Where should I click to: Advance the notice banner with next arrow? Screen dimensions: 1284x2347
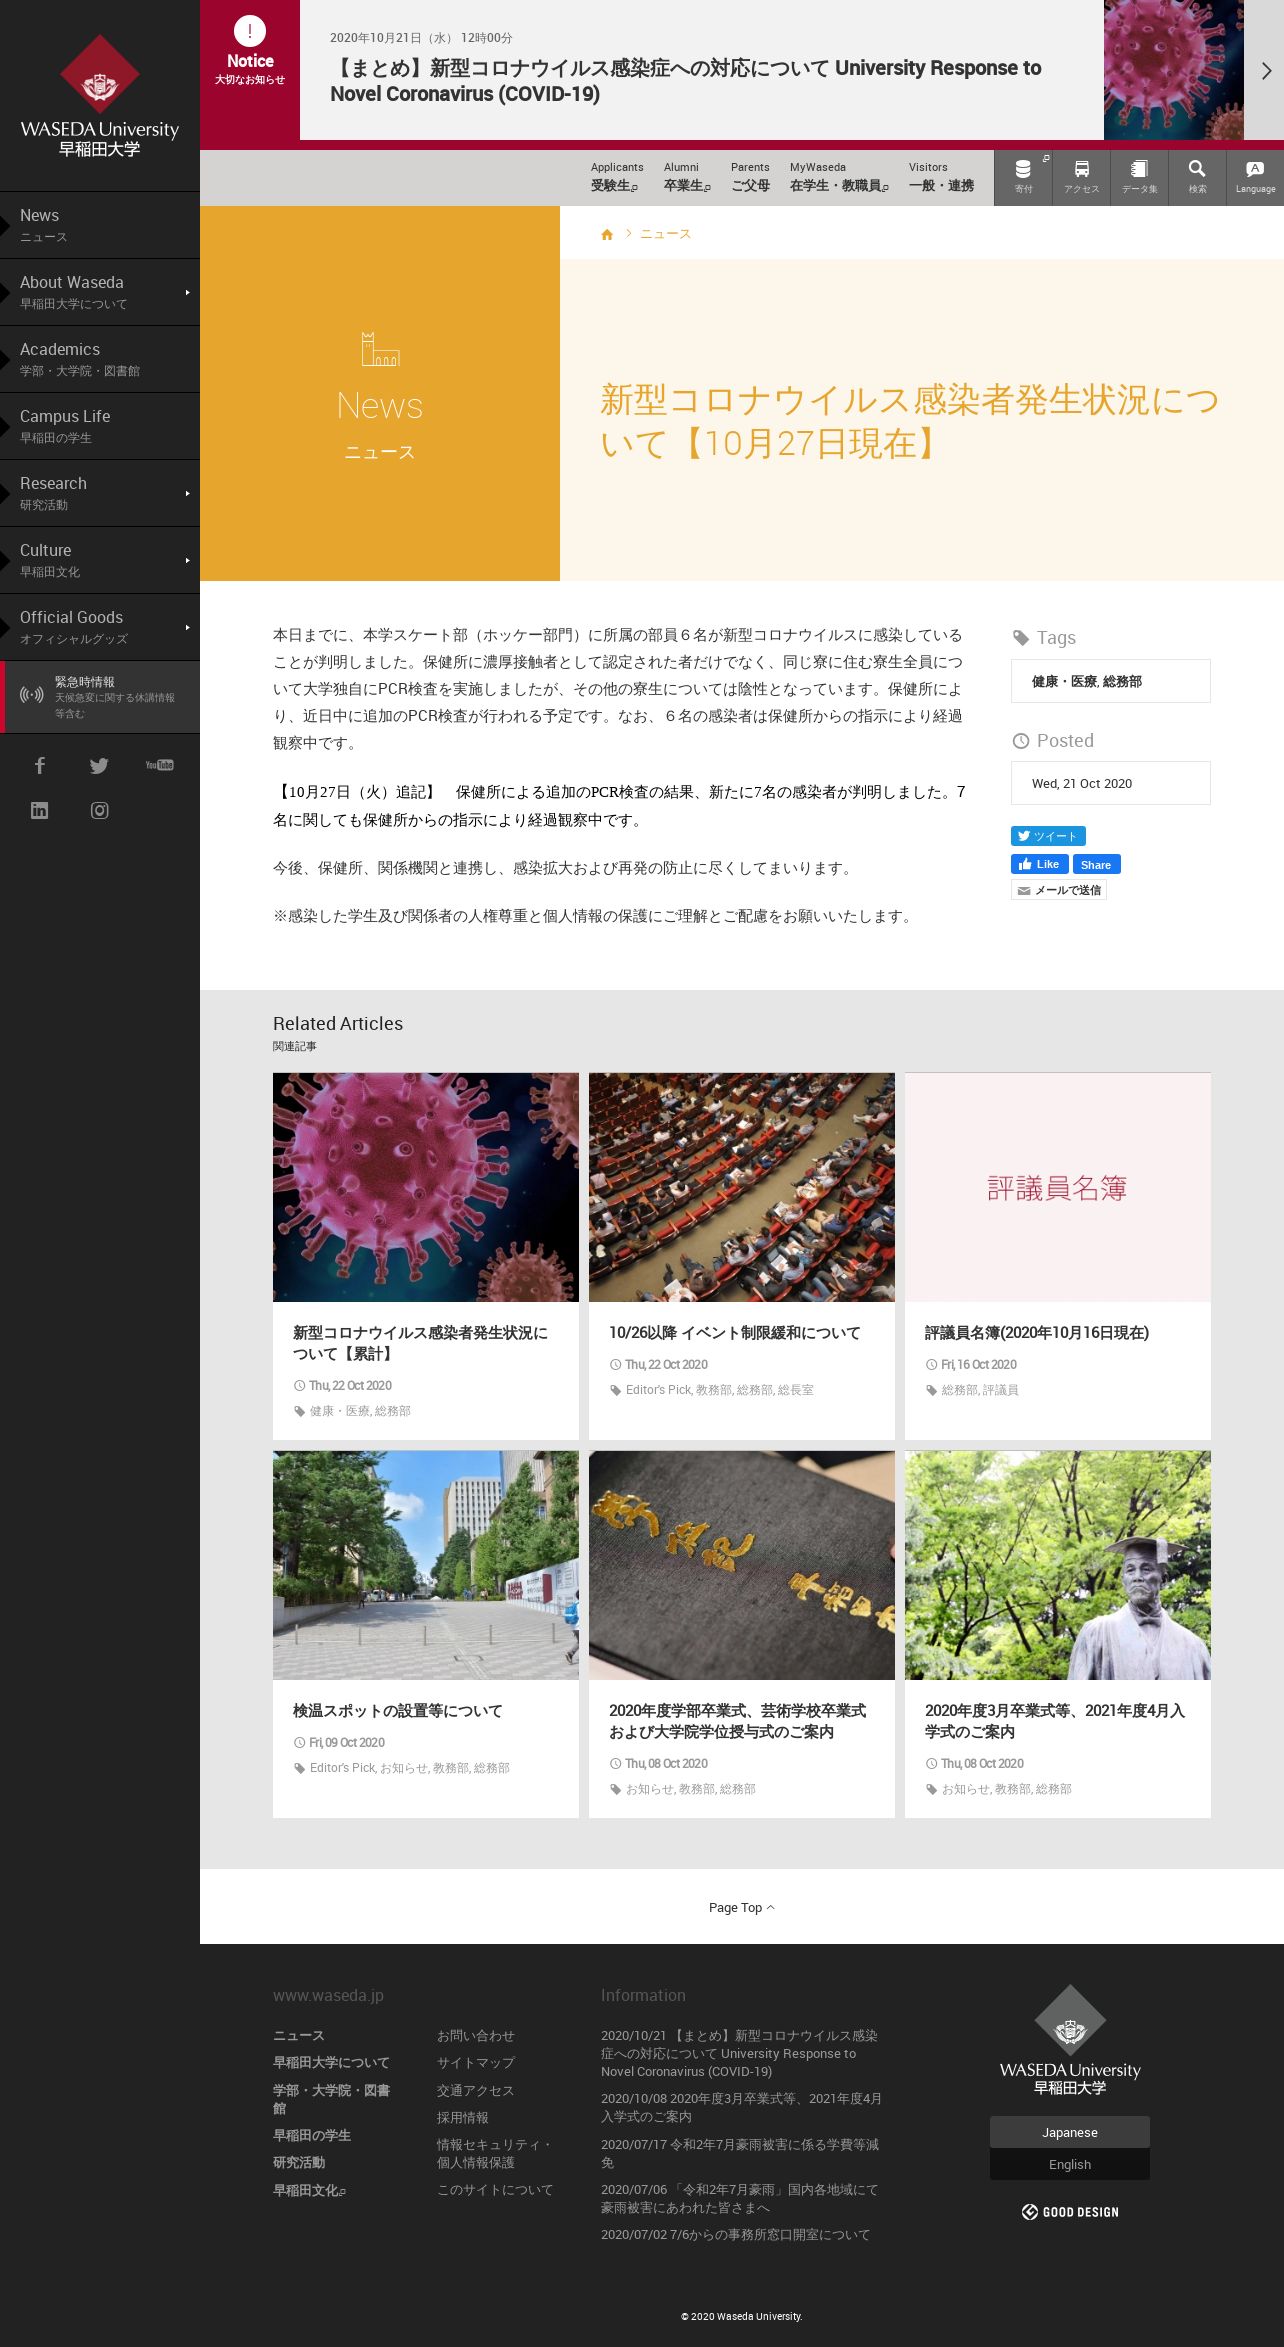point(1265,70)
